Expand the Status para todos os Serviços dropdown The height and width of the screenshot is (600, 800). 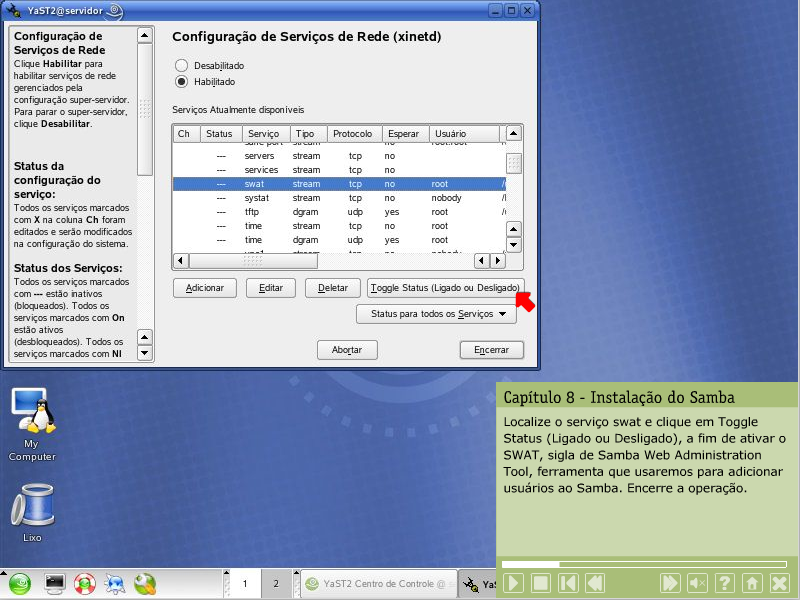pos(436,314)
